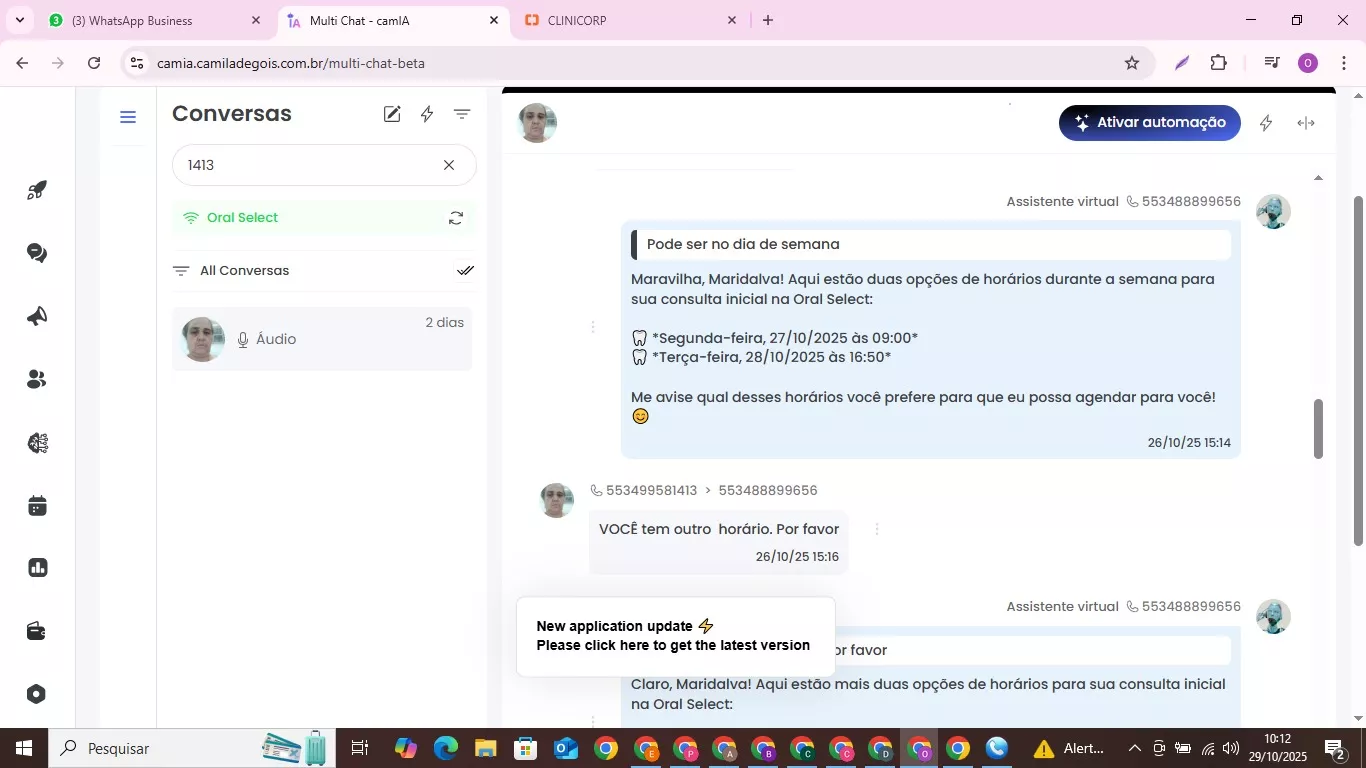Open the AI brain sidebar icon
This screenshot has height=768, width=1366.
[x=37, y=443]
